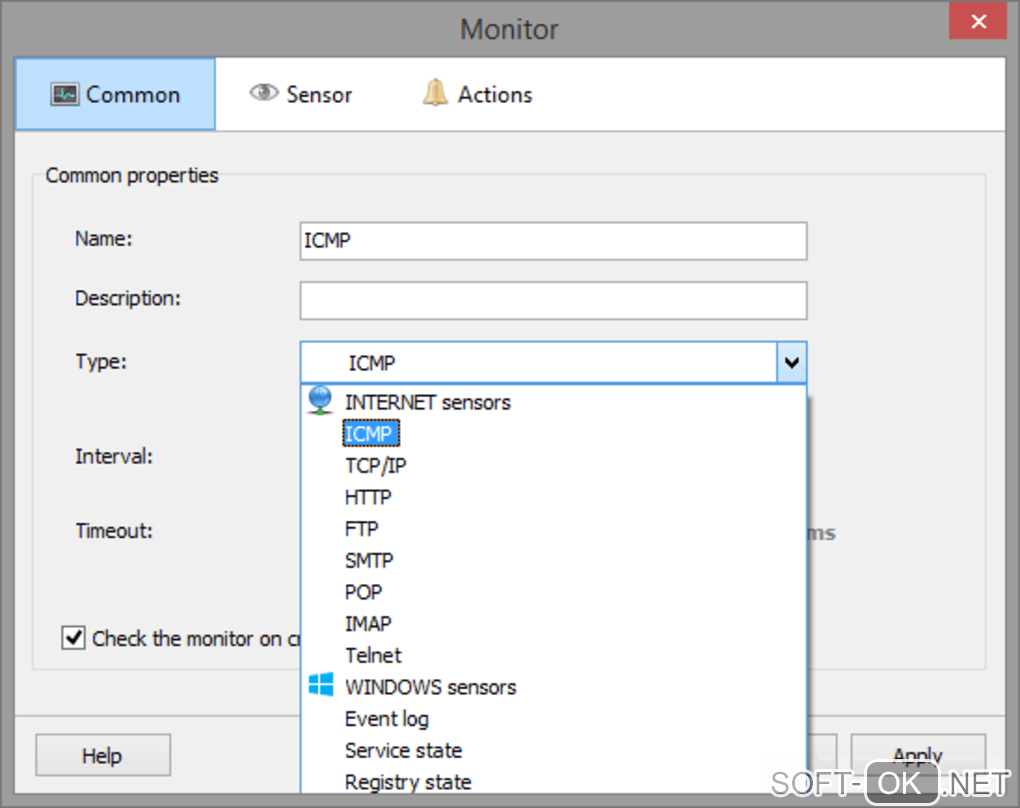The image size is (1020, 808).
Task: Click into the Name field
Action: pos(552,241)
